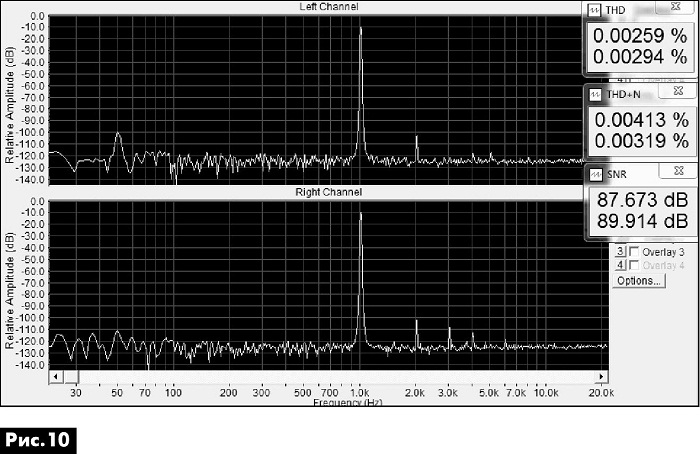Click the overlay number 4 button

620,265
